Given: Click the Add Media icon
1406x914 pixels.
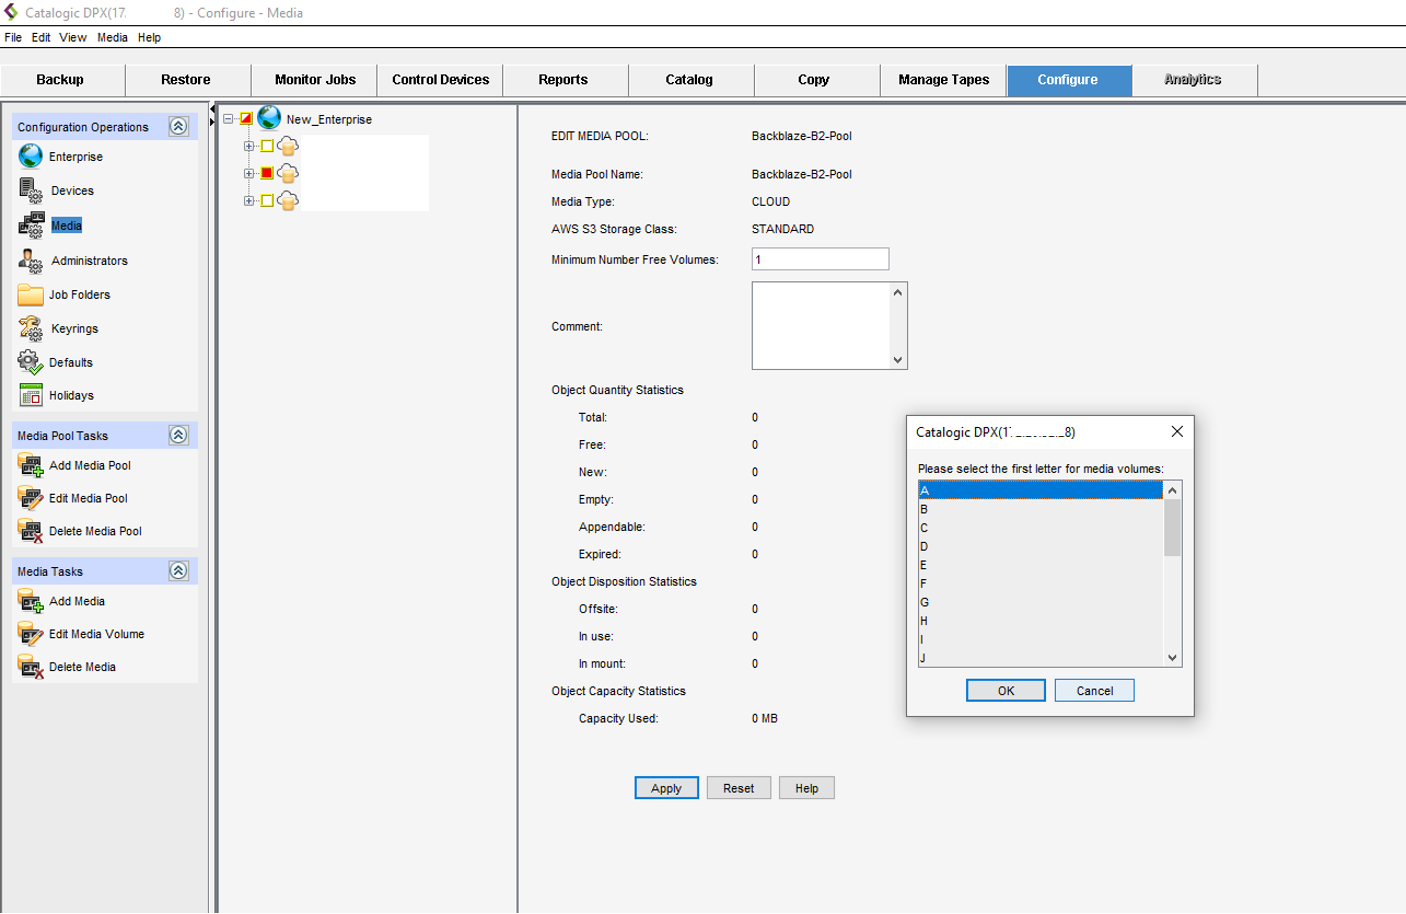Looking at the screenshot, I should click(x=31, y=601).
